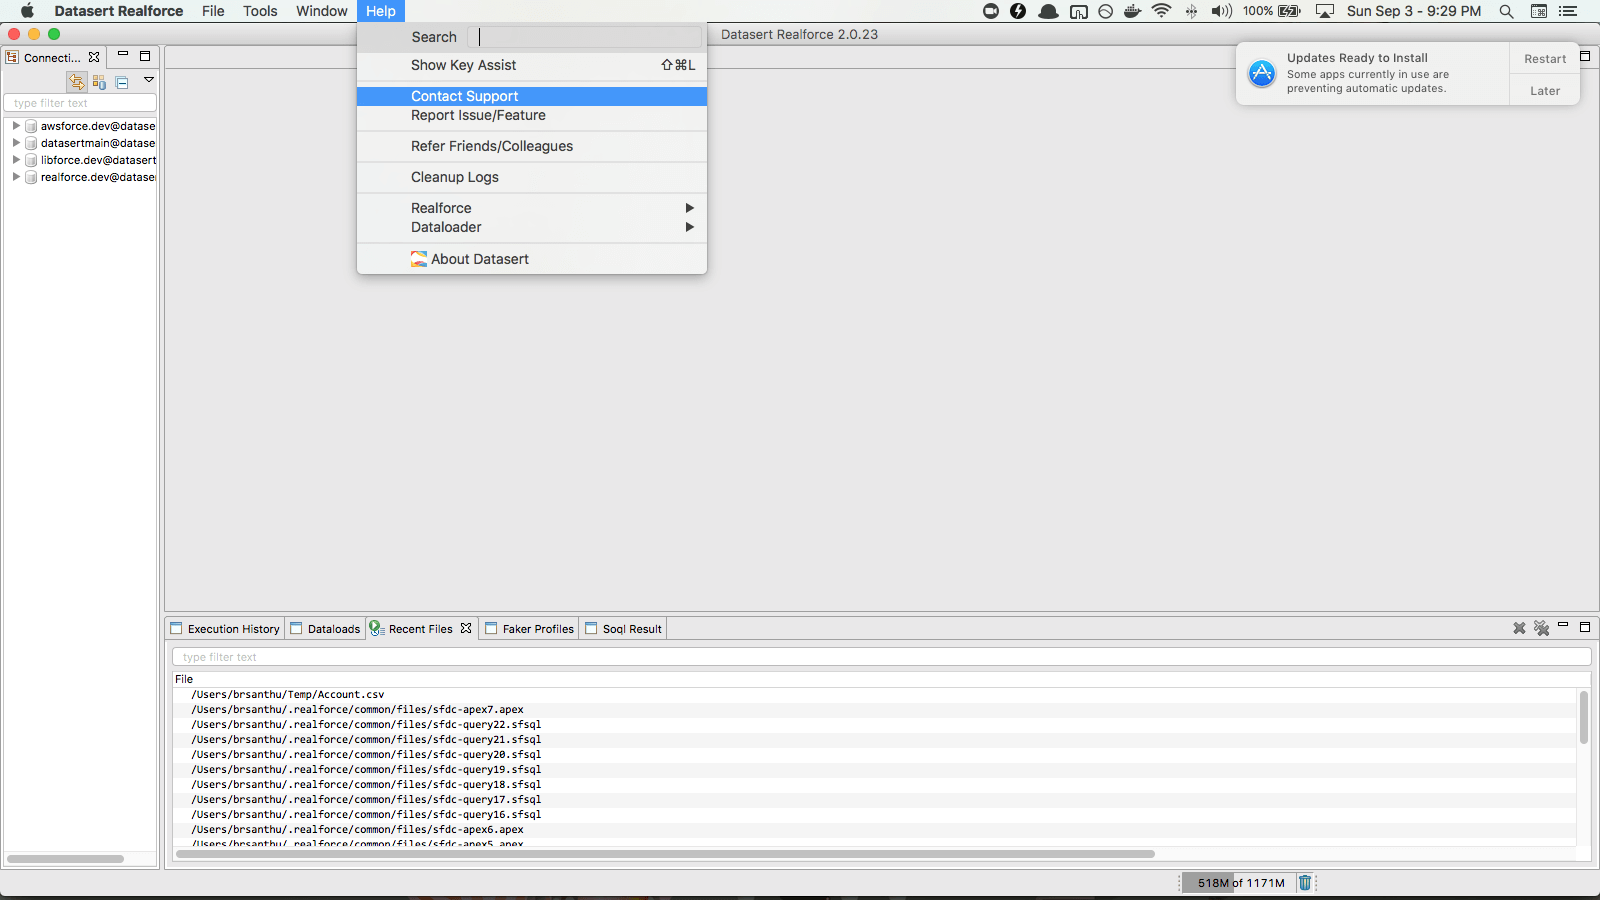Close the Recent Files tab
The width and height of the screenshot is (1600, 900).
(466, 628)
